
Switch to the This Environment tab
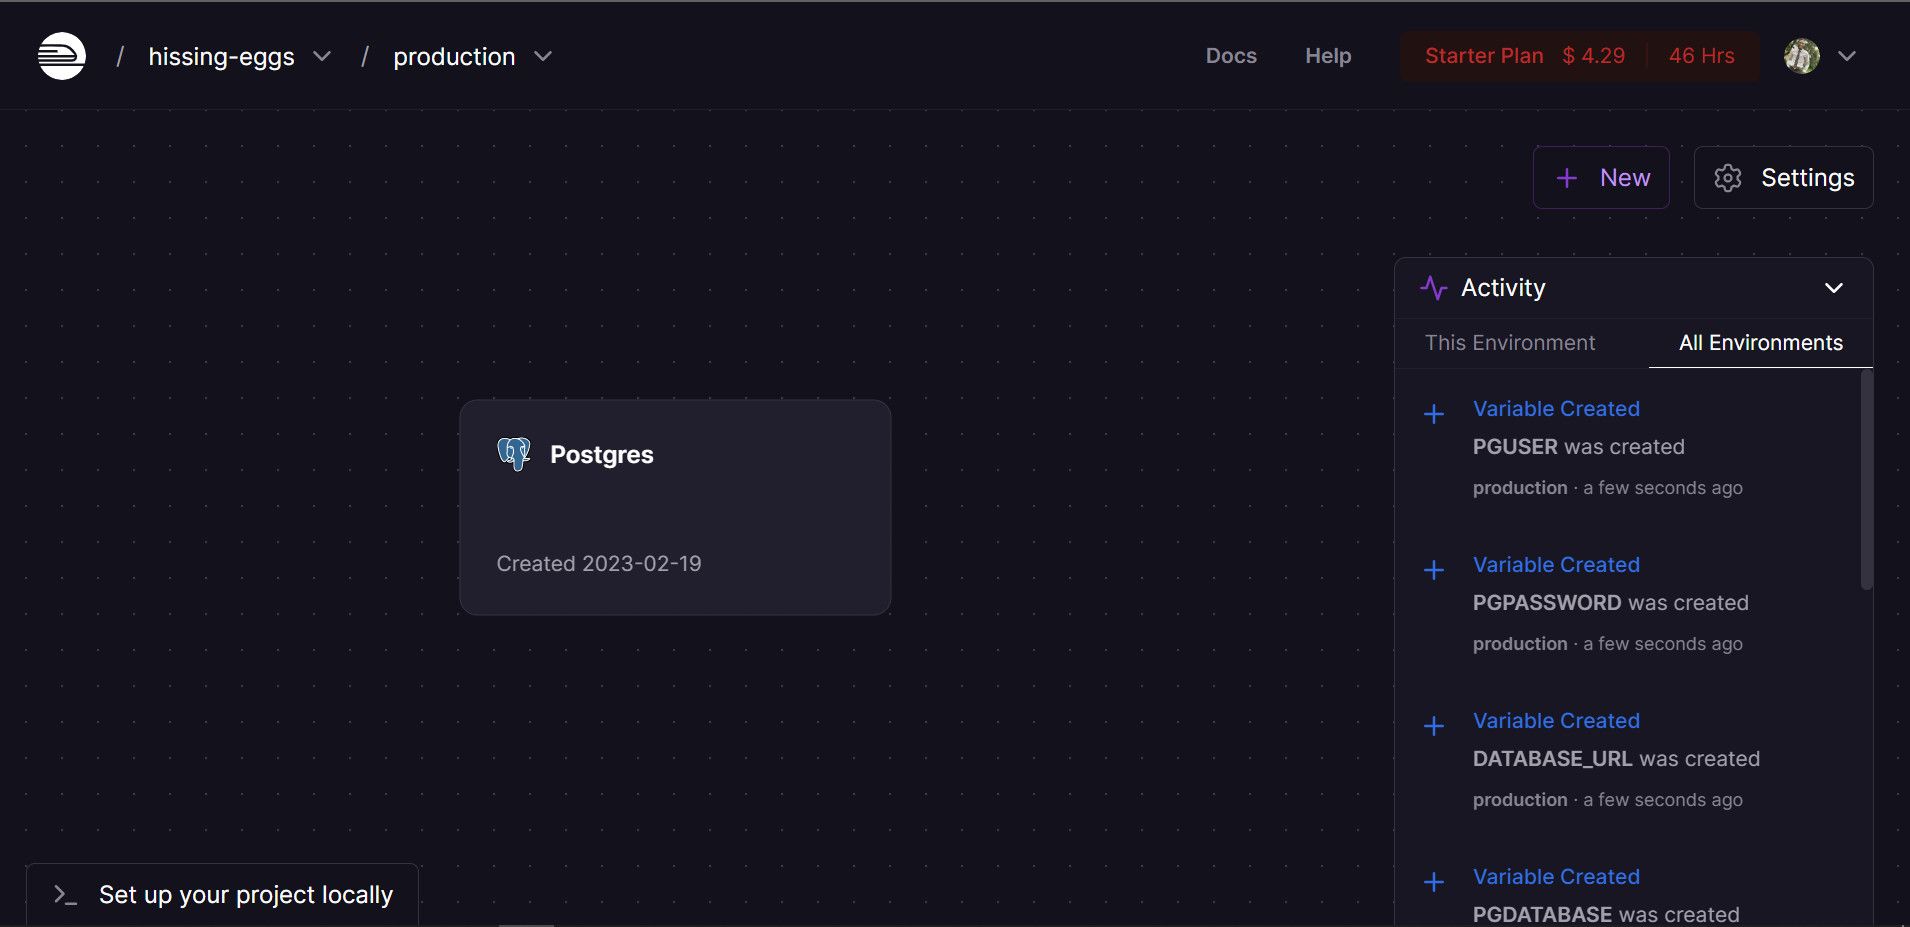pos(1509,343)
